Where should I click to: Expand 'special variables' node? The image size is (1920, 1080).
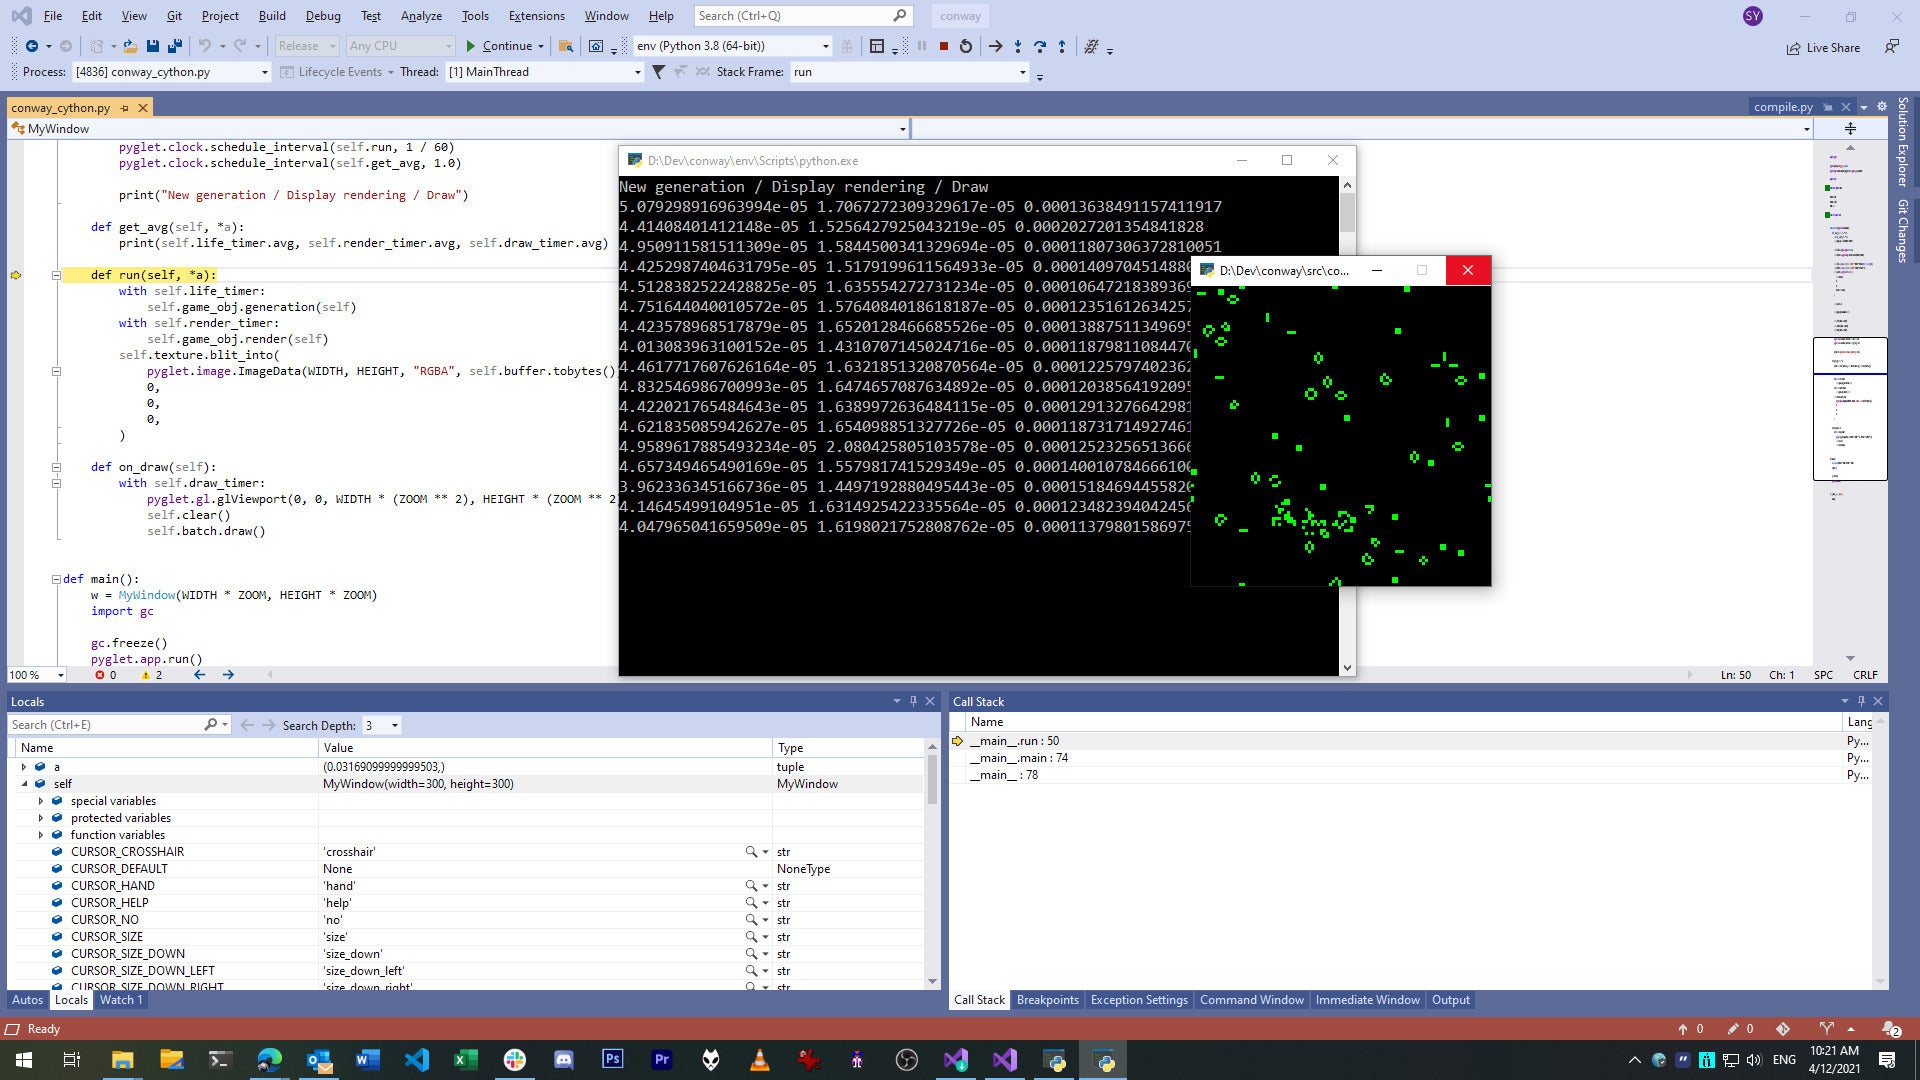(41, 801)
